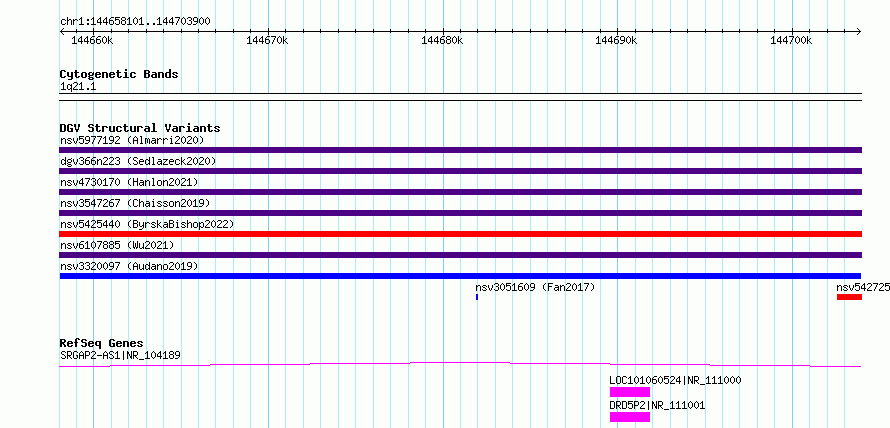Click the nsv5425440 (ByrskaBishop2022) label
Screen dimensions: 890x428
[x=147, y=224]
